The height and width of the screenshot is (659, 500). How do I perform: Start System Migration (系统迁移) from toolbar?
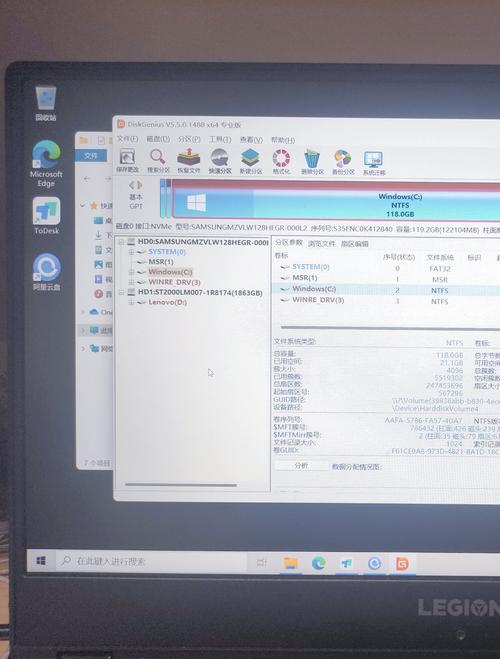pyautogui.click(x=374, y=163)
